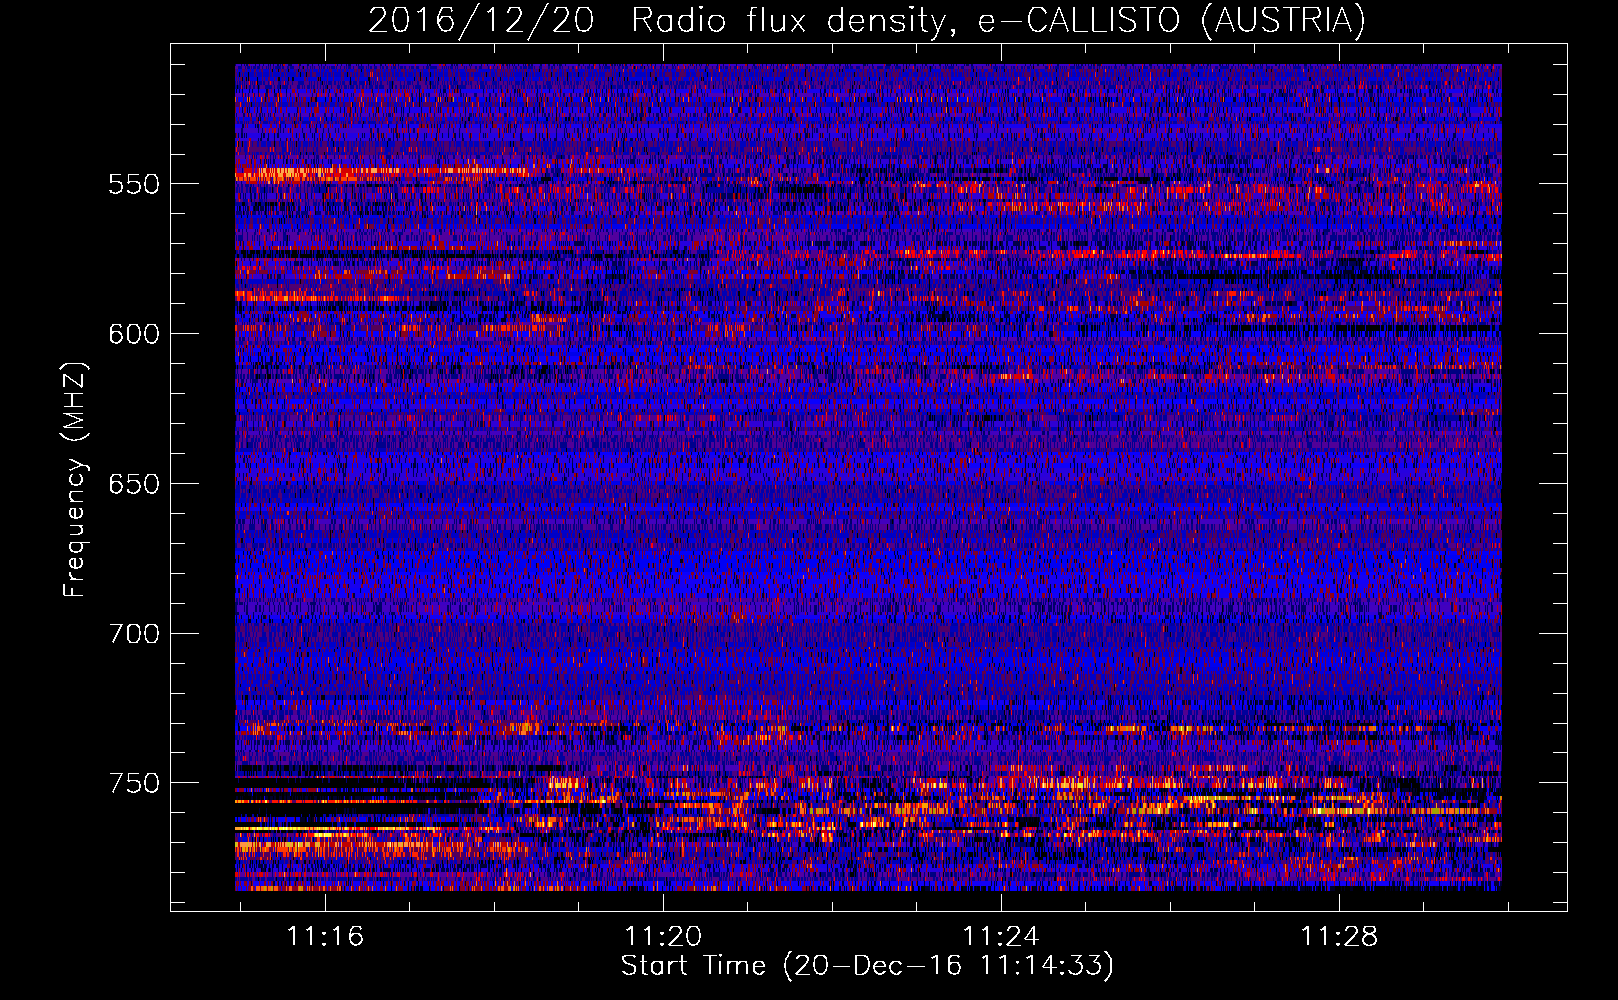Click the 550 frequency tick label
Viewport: 1618px width, 1000px height.
pyautogui.click(x=134, y=184)
